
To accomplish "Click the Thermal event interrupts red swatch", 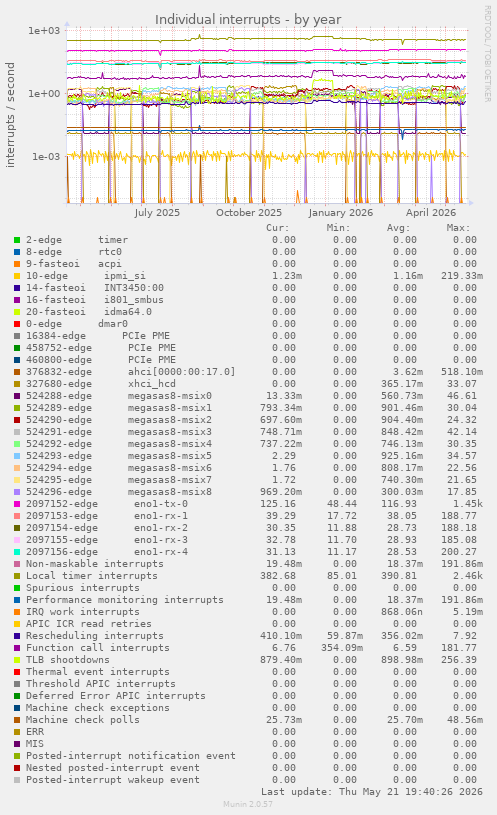I will (17, 672).
